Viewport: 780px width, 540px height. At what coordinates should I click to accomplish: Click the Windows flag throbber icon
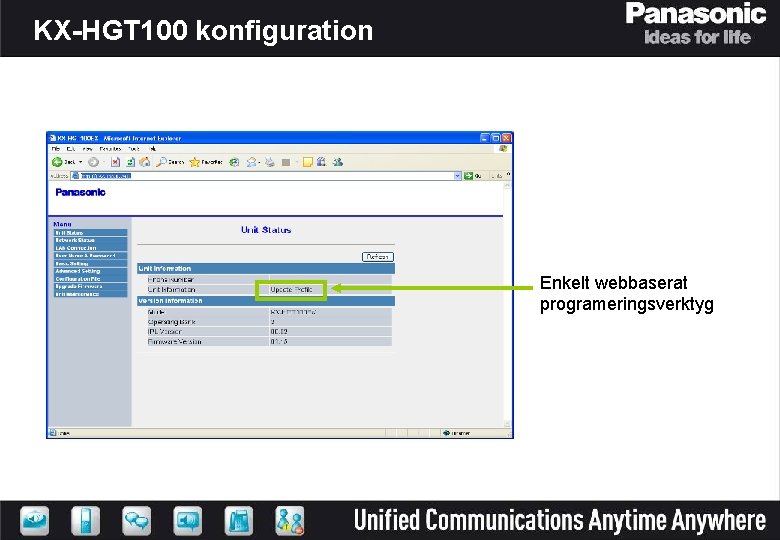(503, 149)
